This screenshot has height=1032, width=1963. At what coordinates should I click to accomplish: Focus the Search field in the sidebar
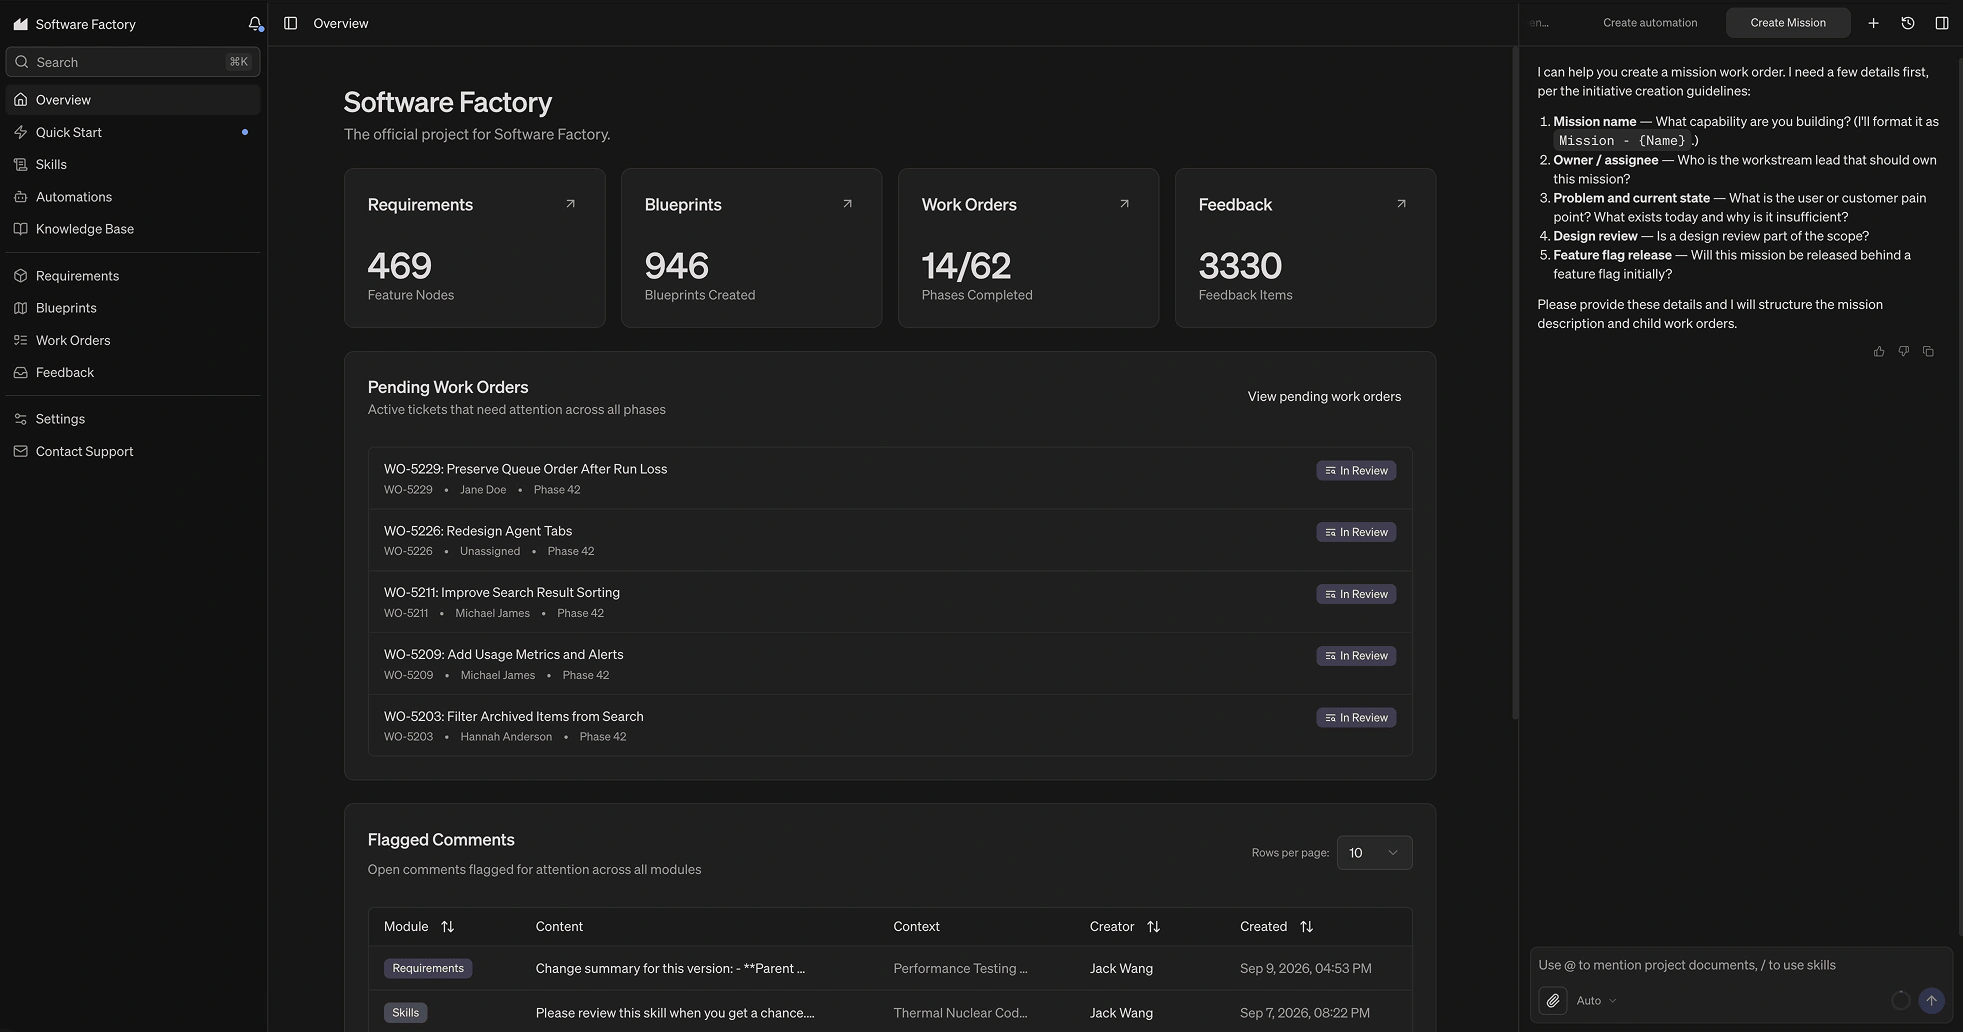[132, 62]
